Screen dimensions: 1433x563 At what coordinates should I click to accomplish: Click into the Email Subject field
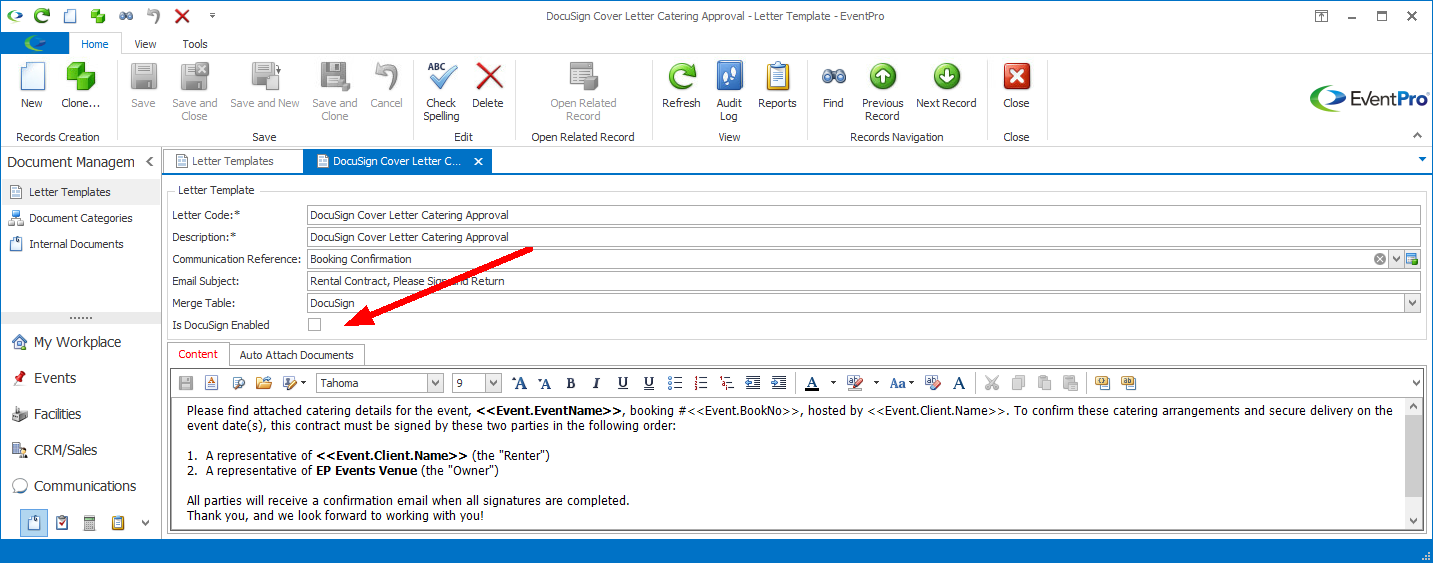pyautogui.click(x=864, y=281)
